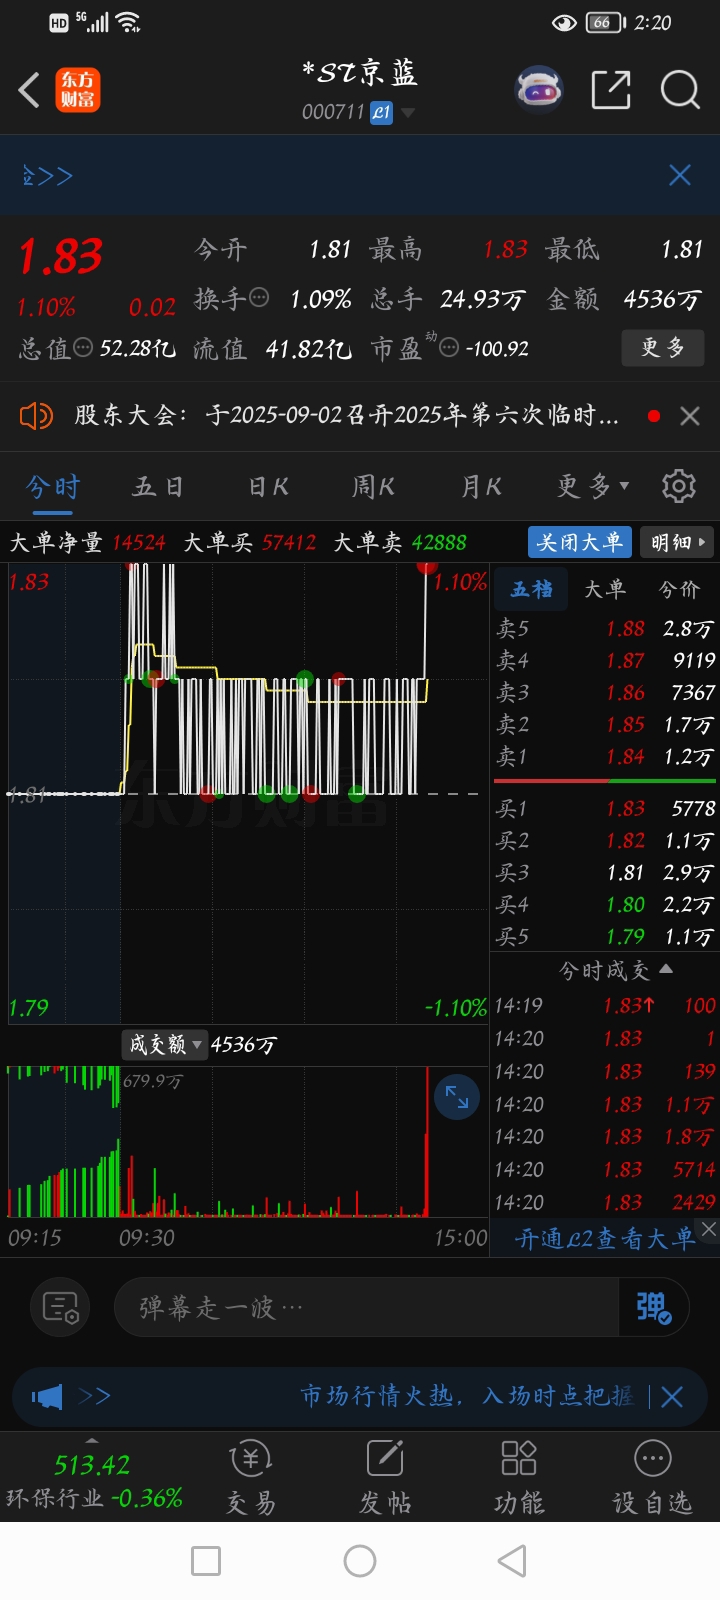
Task: Tap the 14:19 trade row of 100
Action: pyautogui.click(x=605, y=1006)
